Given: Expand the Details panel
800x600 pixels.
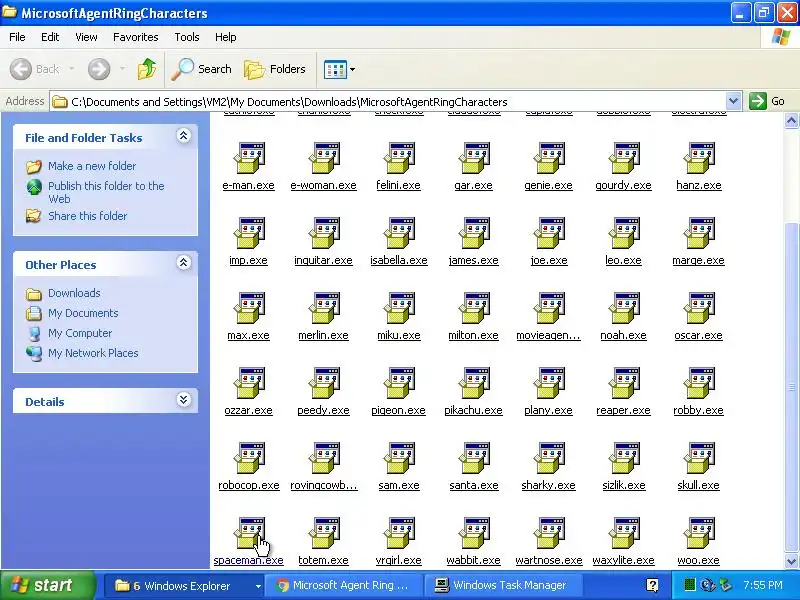Looking at the screenshot, I should coord(184,400).
